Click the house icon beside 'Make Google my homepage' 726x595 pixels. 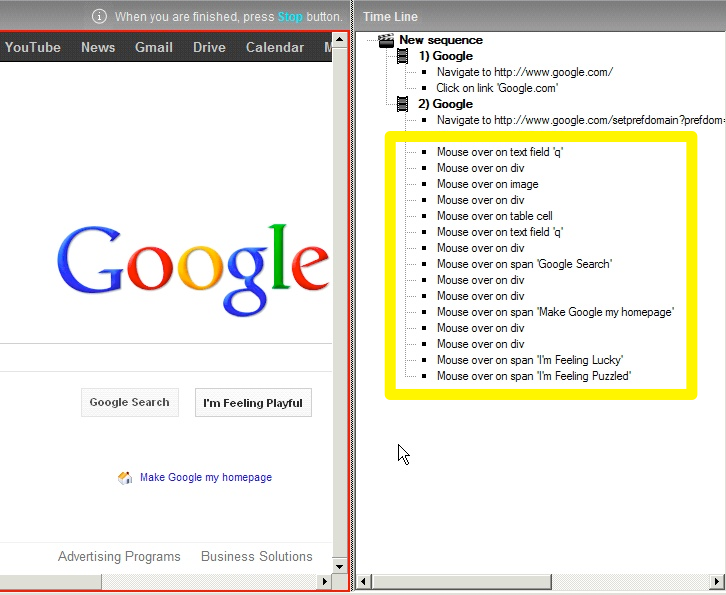point(125,477)
